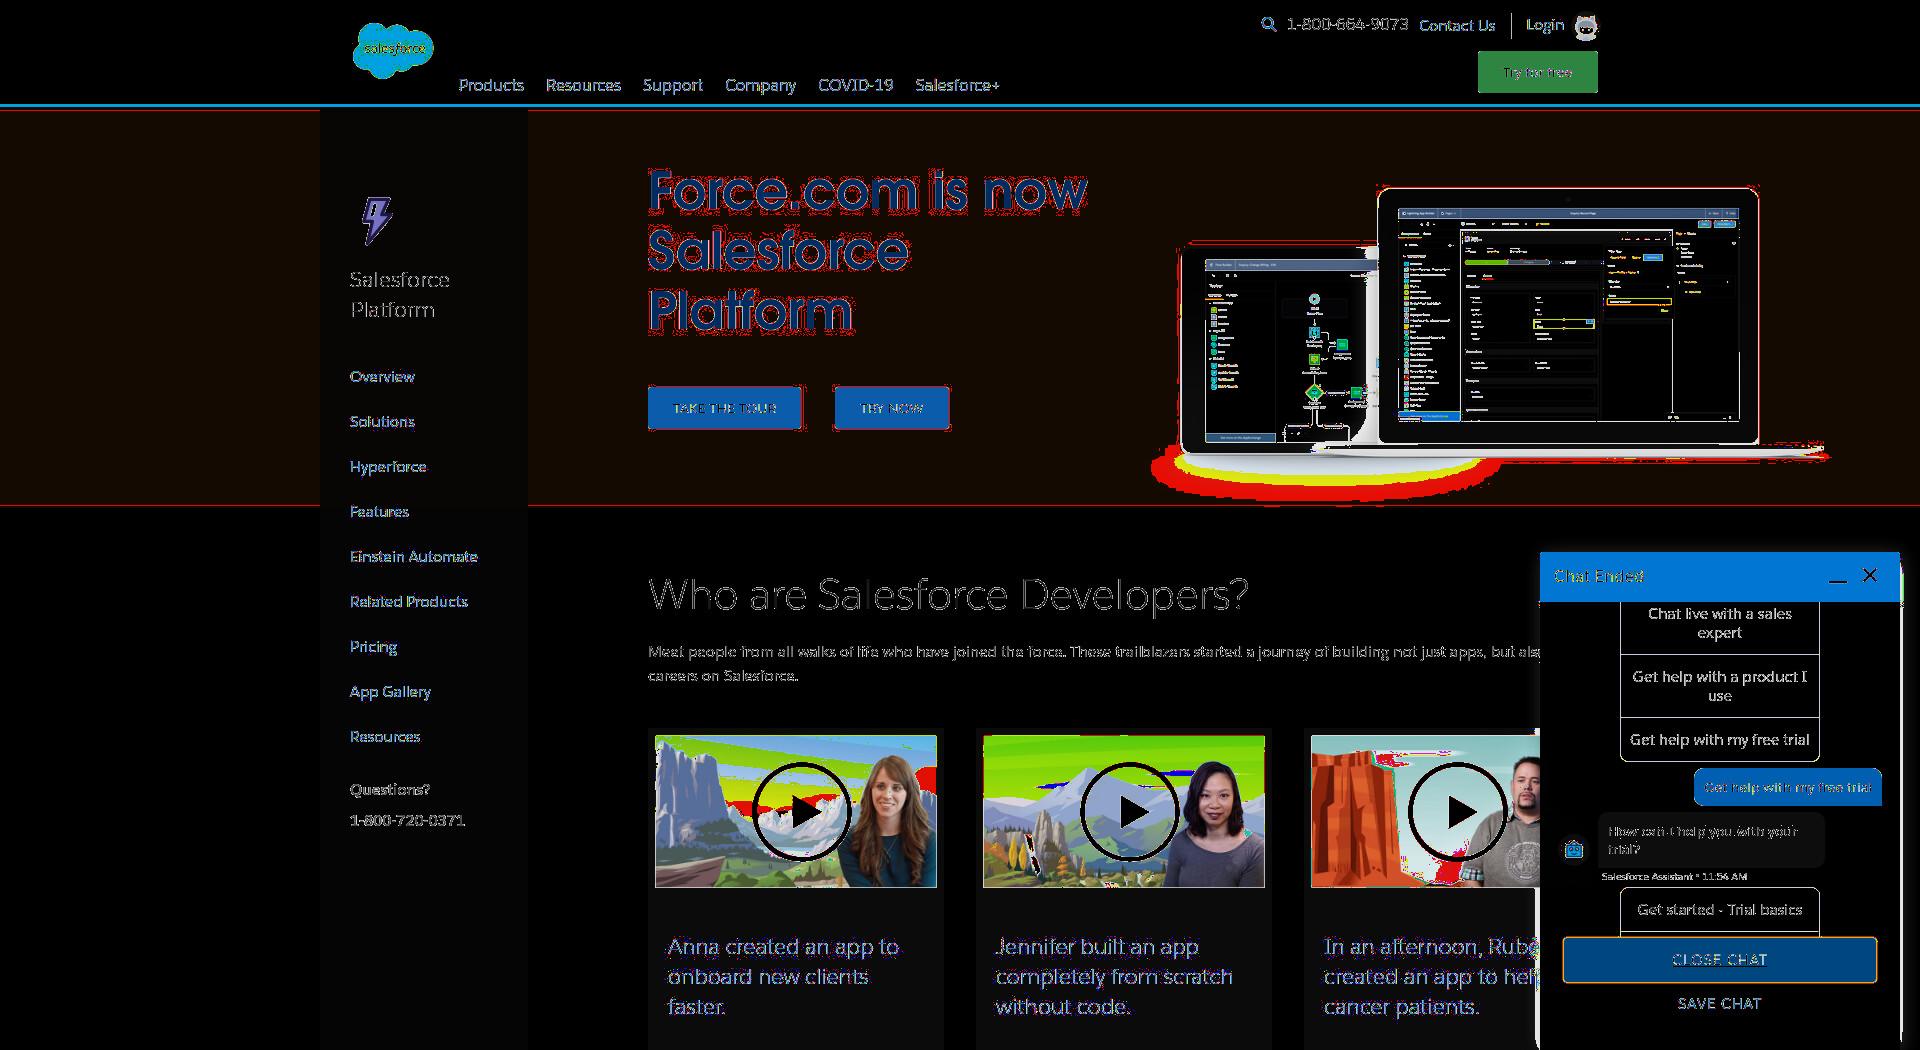Screen dimensions: 1920x1050
Task: Click the sent 'Get help with my free trial' bubble
Action: point(1787,787)
